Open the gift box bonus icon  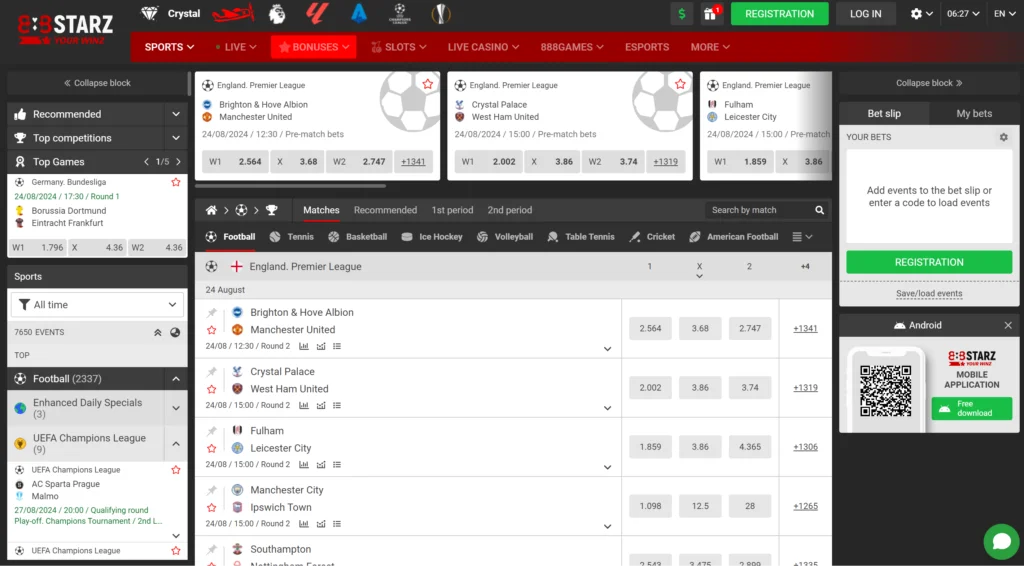click(x=711, y=14)
